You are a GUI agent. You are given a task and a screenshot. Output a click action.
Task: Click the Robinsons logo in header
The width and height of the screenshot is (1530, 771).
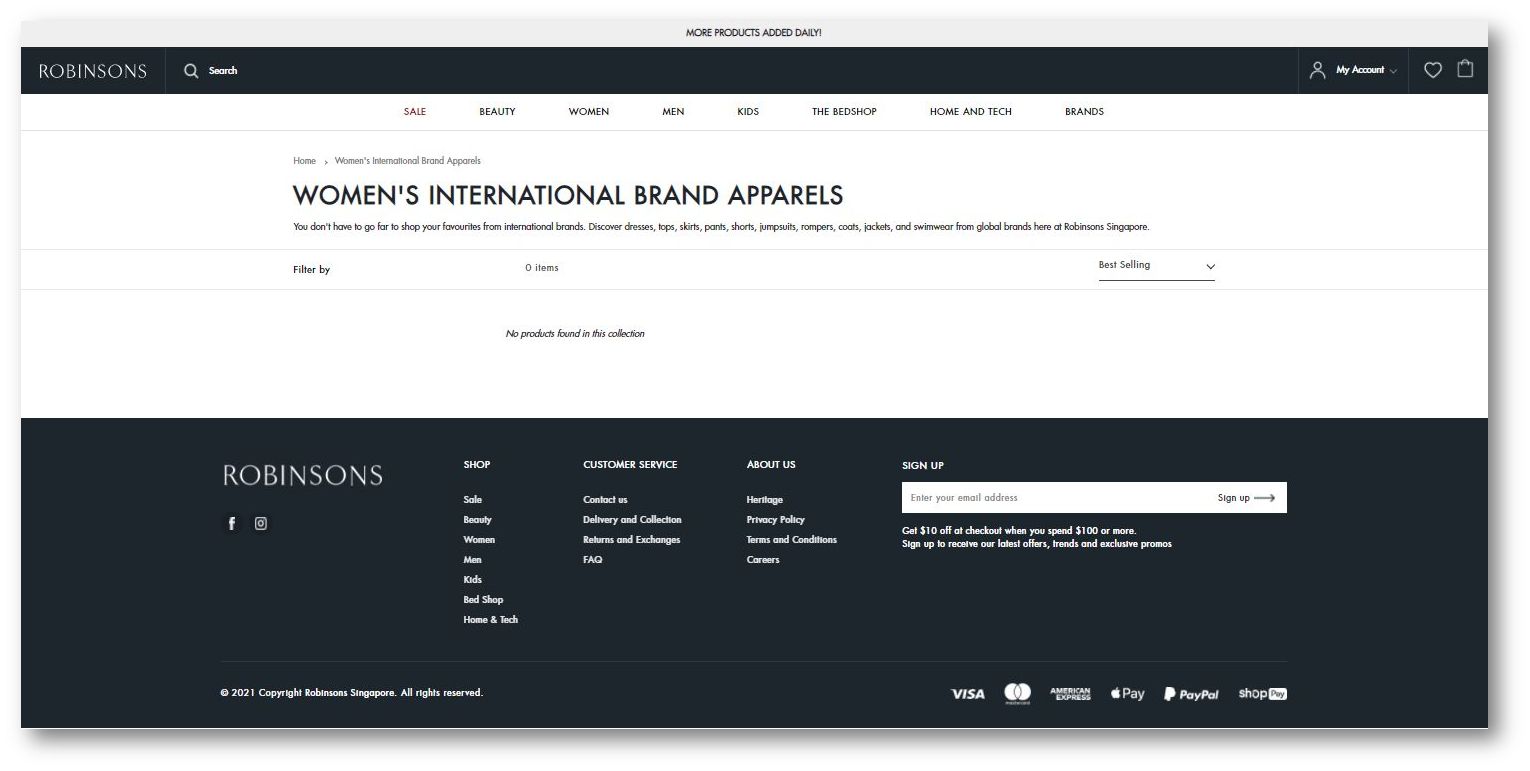pyautogui.click(x=93, y=71)
